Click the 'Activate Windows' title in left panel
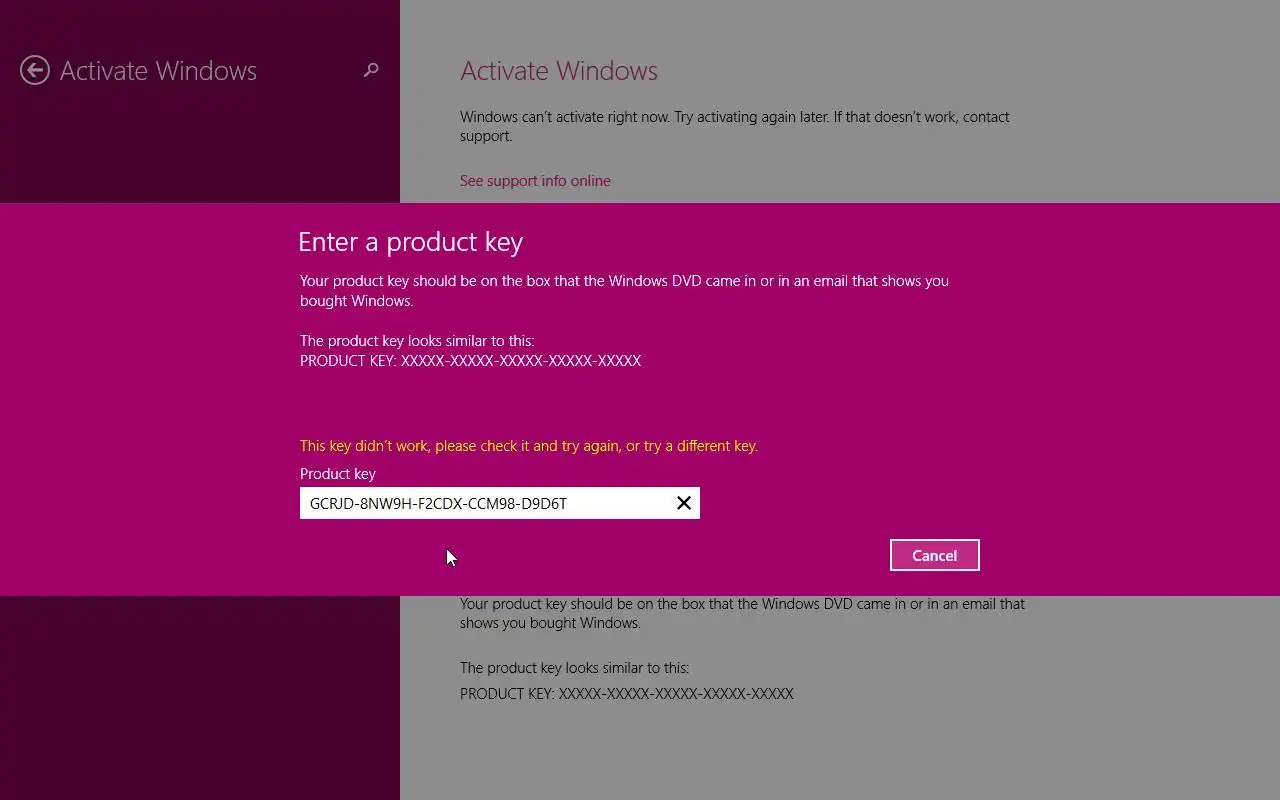 [158, 71]
